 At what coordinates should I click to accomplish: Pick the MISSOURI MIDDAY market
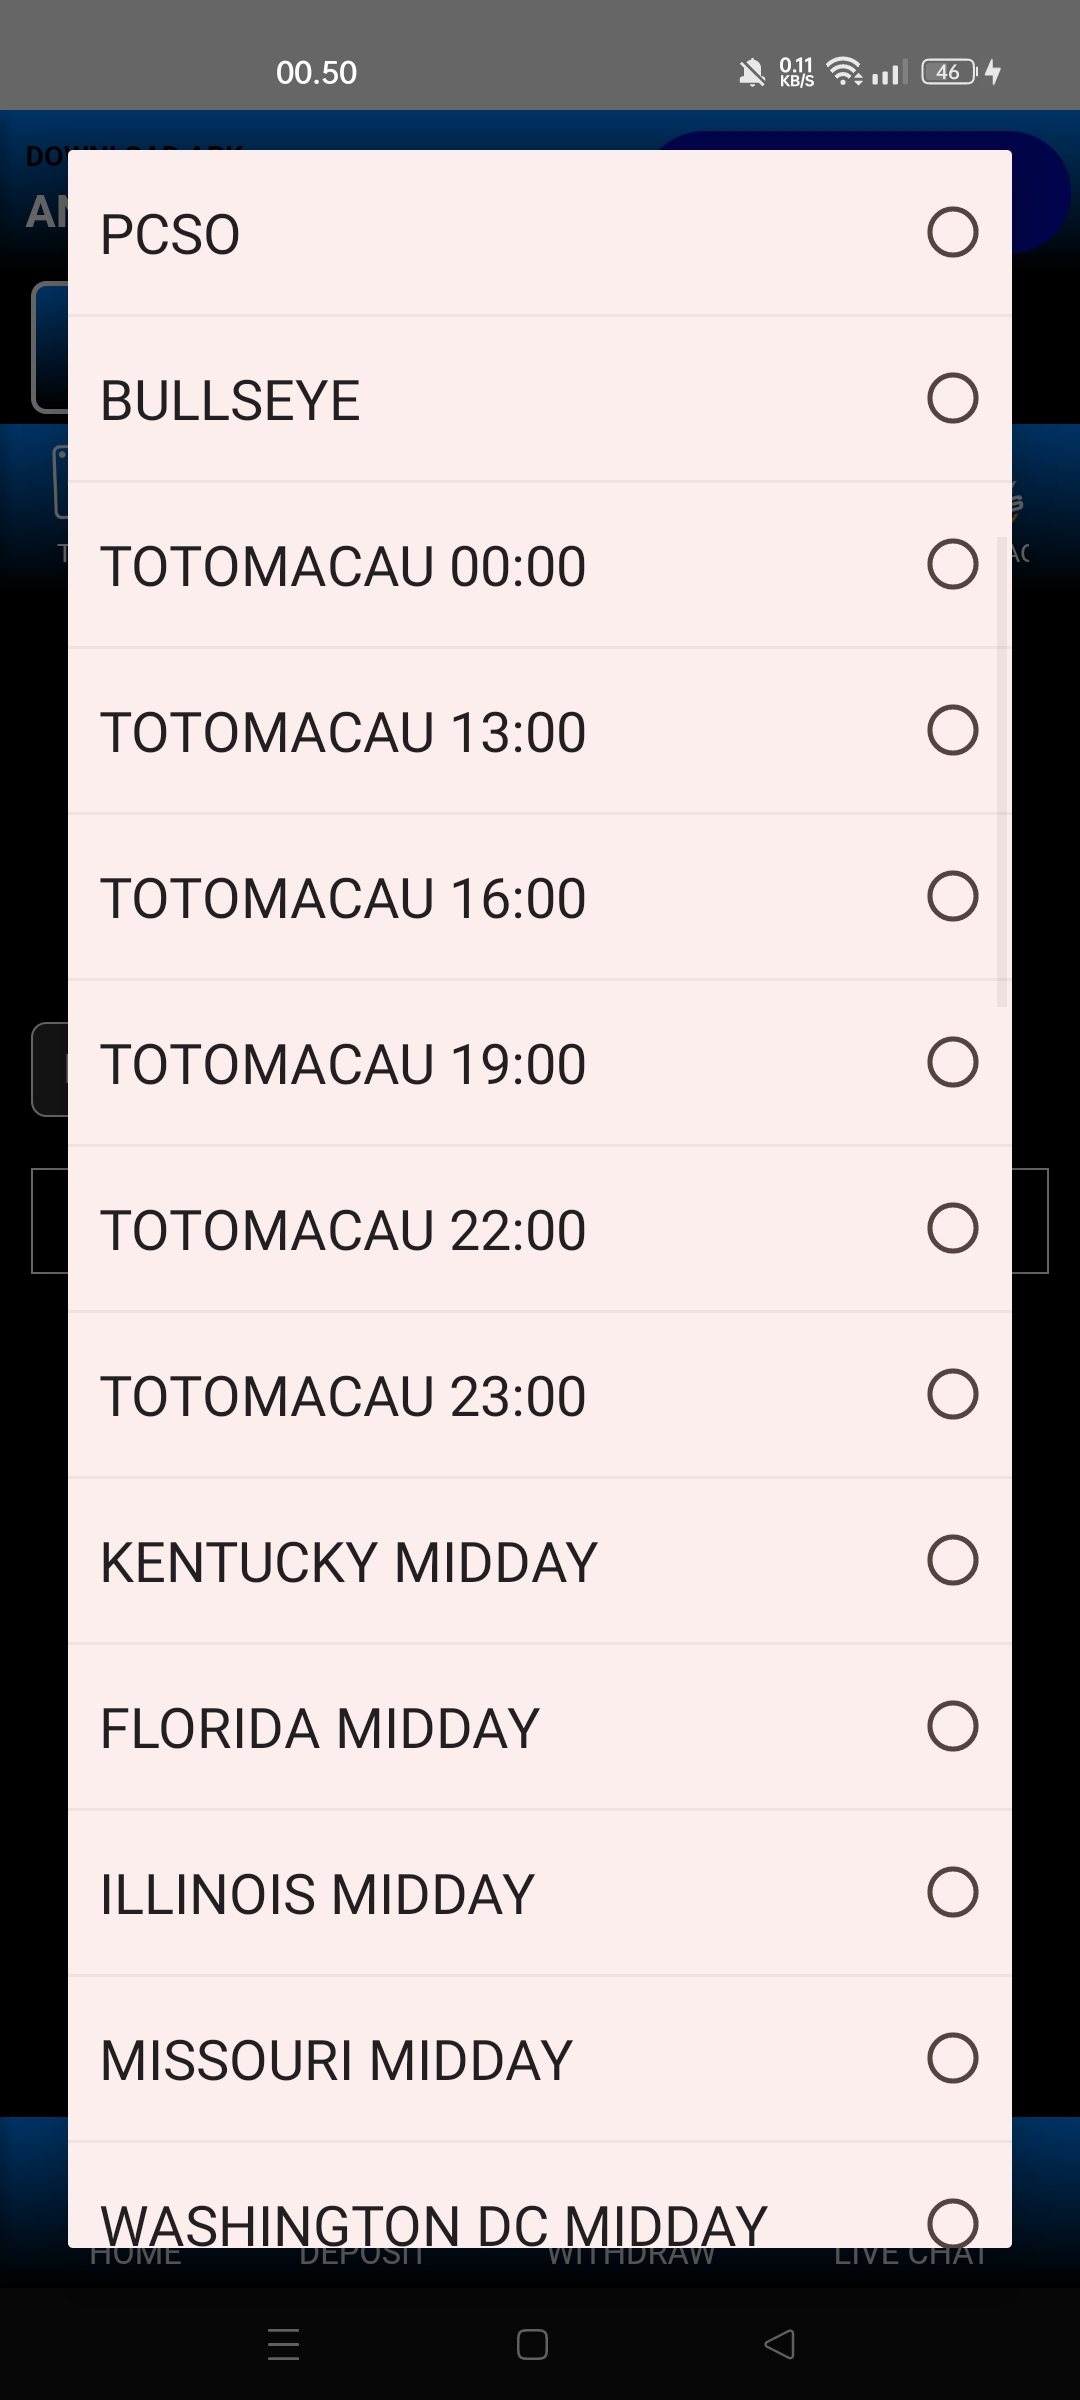coord(952,2059)
